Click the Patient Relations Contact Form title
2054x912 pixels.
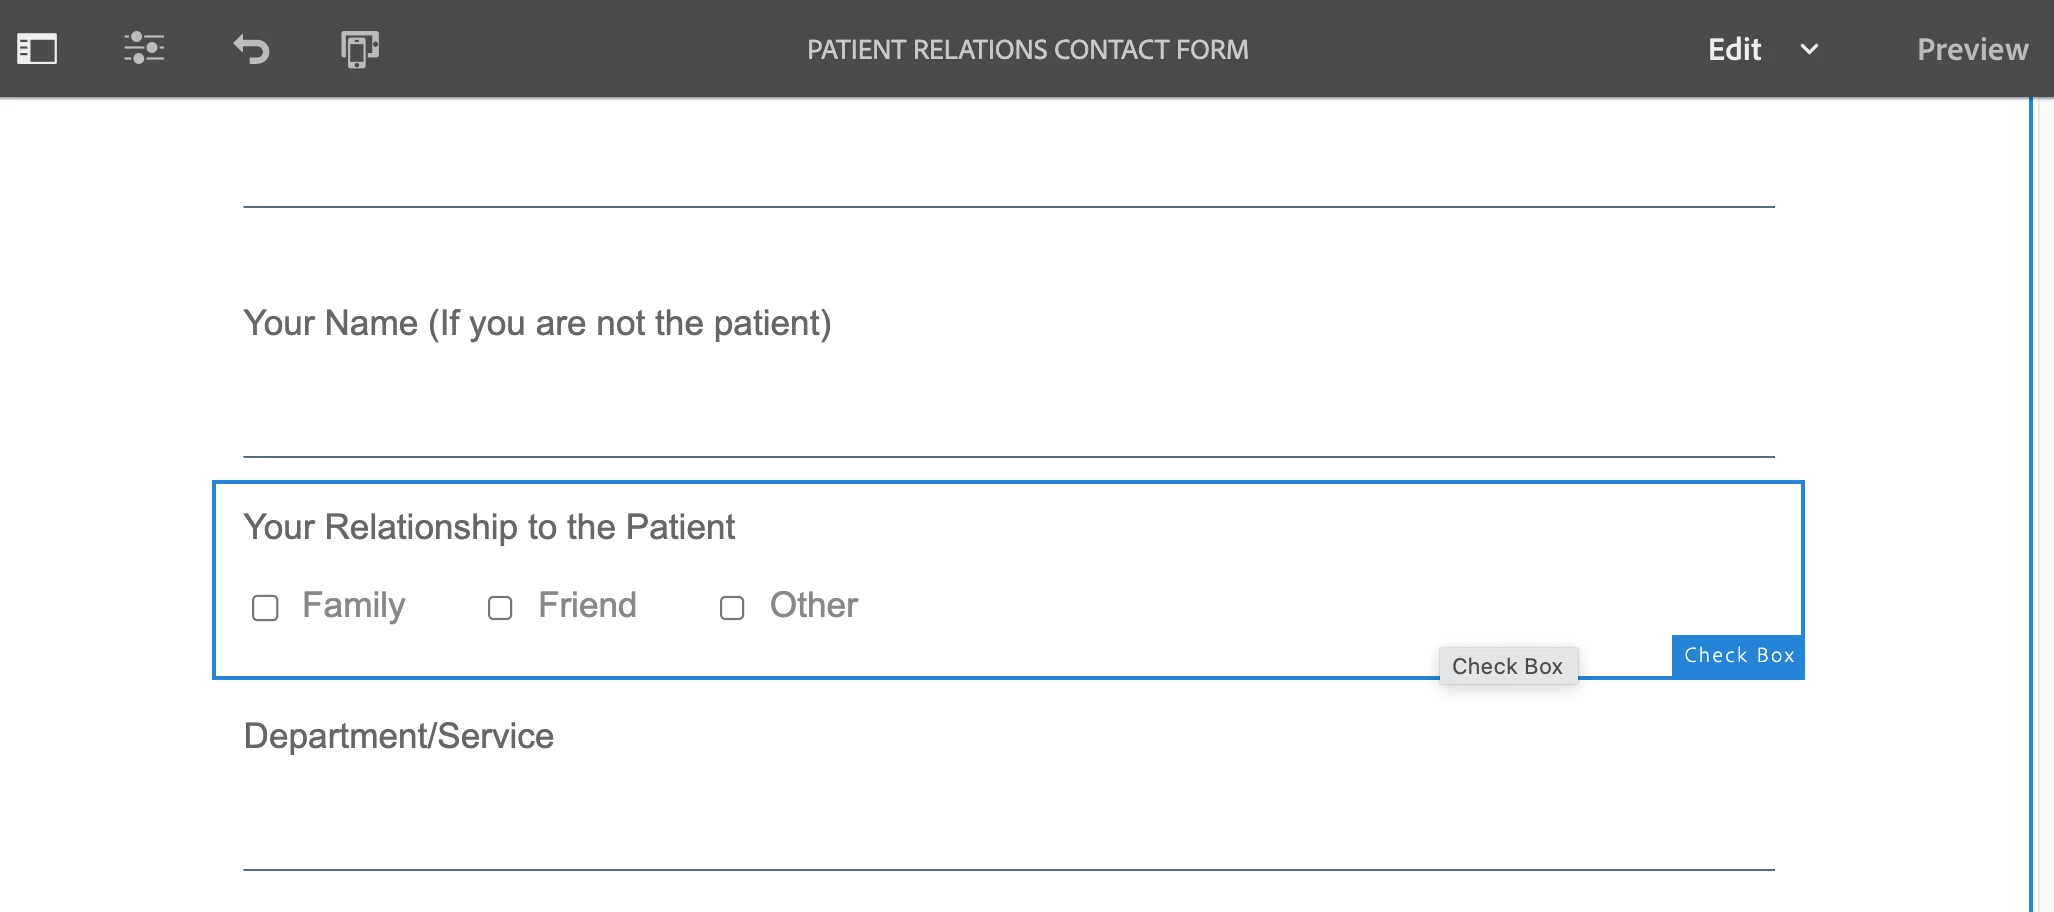point(1027,49)
